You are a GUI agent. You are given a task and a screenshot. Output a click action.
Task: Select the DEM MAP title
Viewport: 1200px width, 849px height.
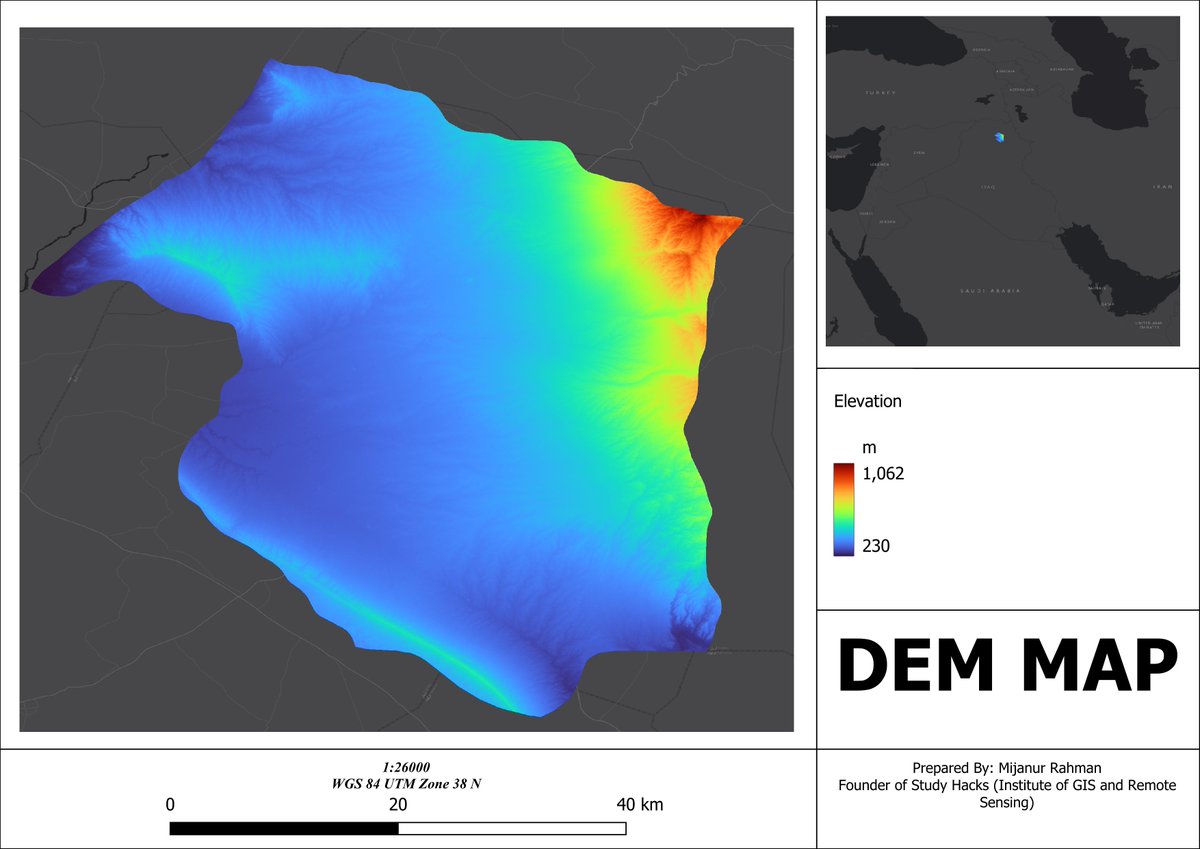coord(1008,663)
